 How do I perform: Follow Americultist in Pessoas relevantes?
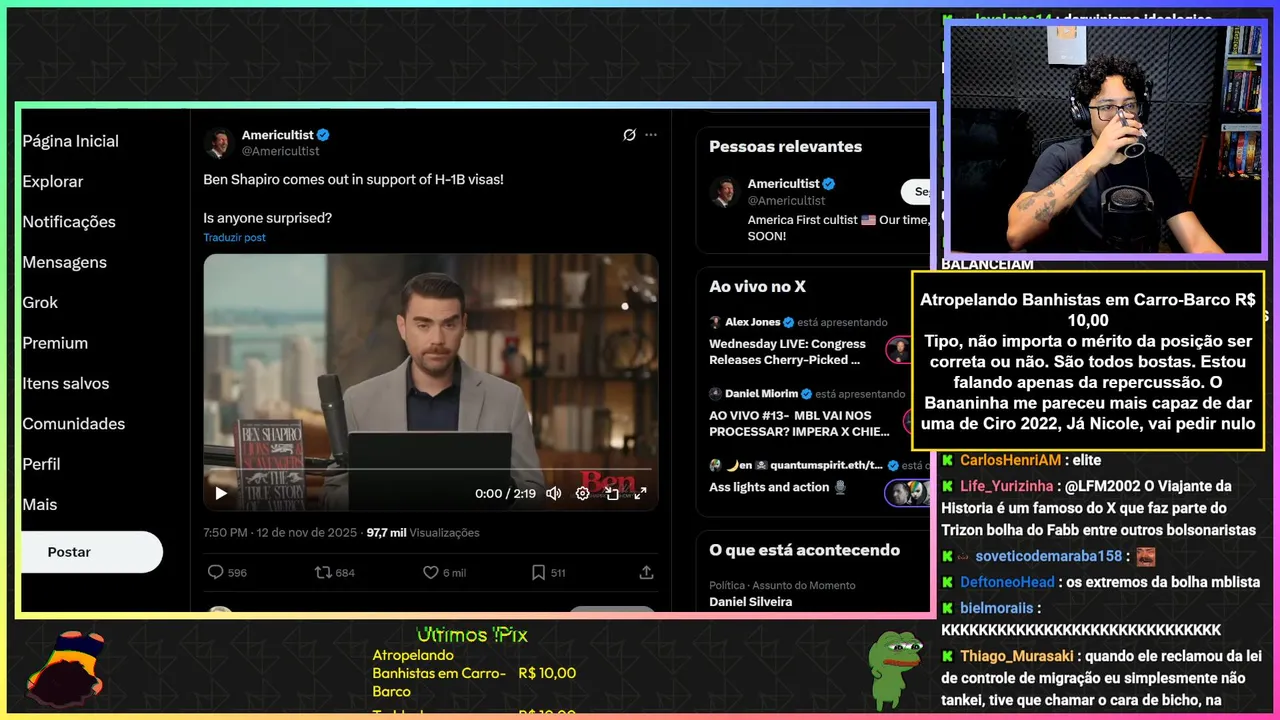(915, 191)
